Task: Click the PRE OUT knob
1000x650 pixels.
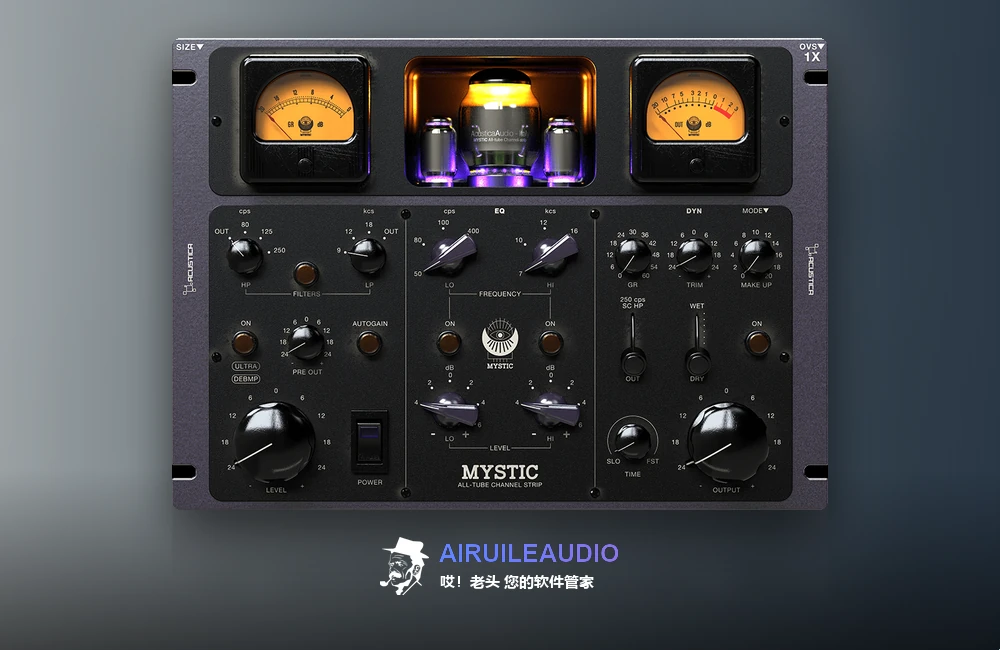Action: click(x=307, y=343)
